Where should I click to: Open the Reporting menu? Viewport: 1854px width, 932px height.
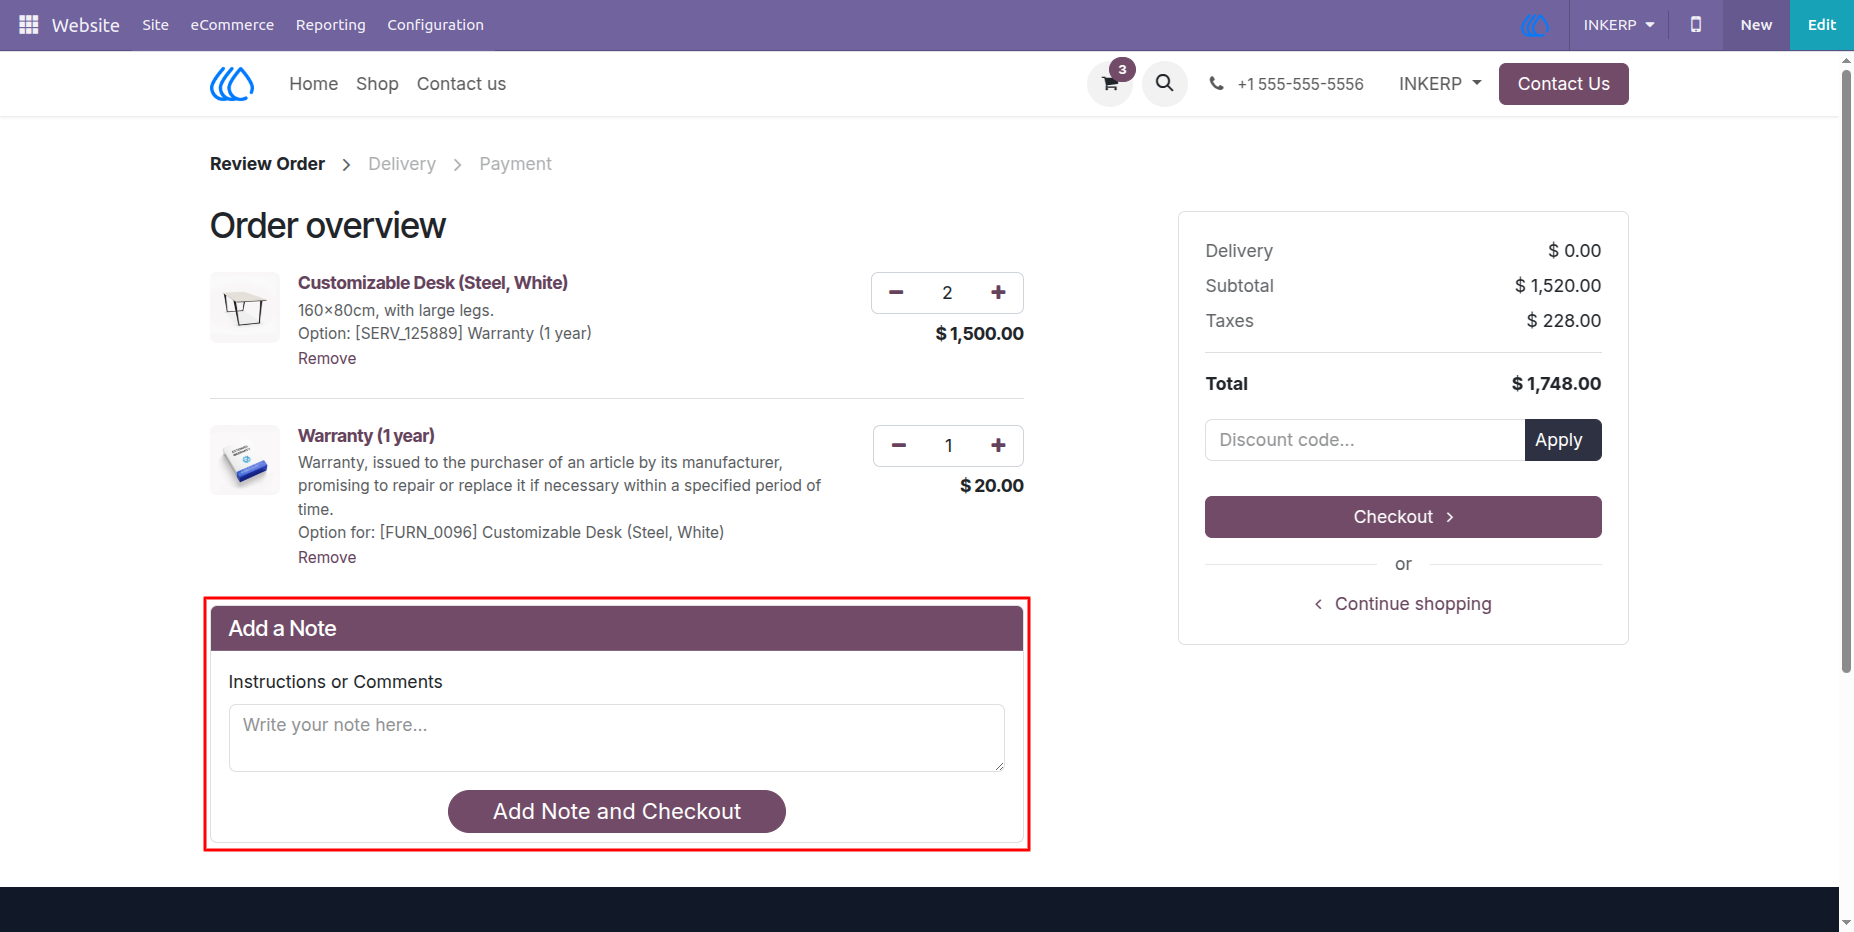tap(331, 25)
